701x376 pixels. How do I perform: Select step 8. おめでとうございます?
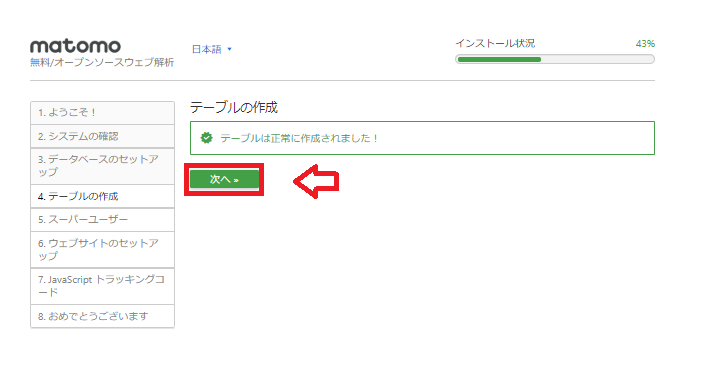(102, 316)
